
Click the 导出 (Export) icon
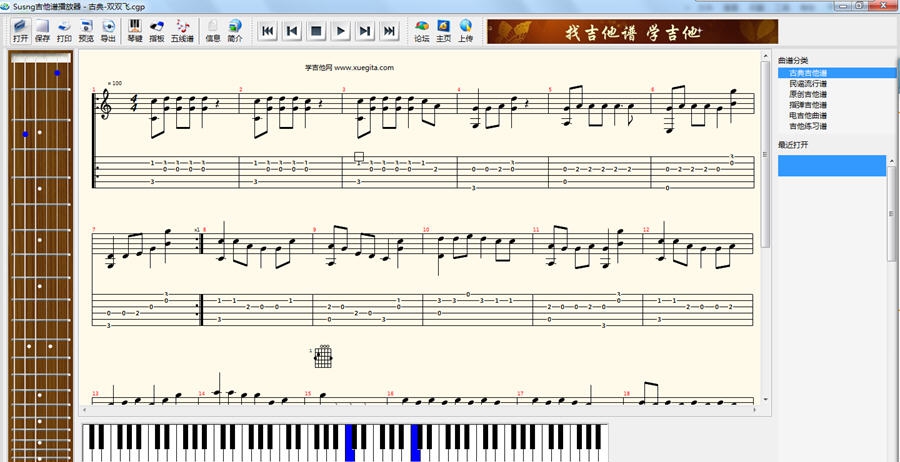[108, 31]
